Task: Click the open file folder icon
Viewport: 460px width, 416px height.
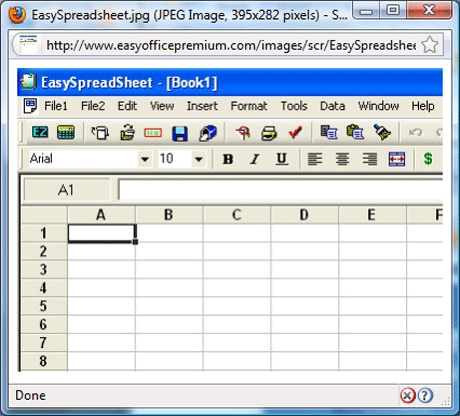Action: pos(127,133)
